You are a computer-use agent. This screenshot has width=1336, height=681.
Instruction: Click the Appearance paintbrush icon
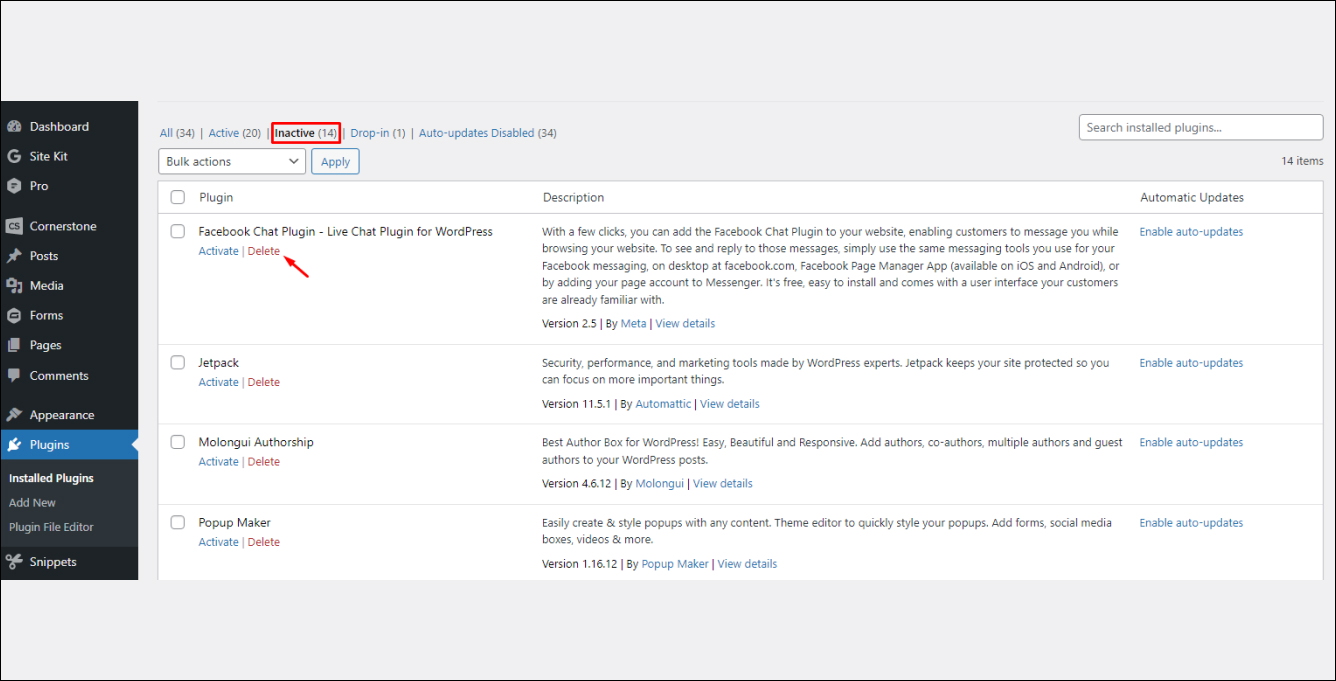14,415
